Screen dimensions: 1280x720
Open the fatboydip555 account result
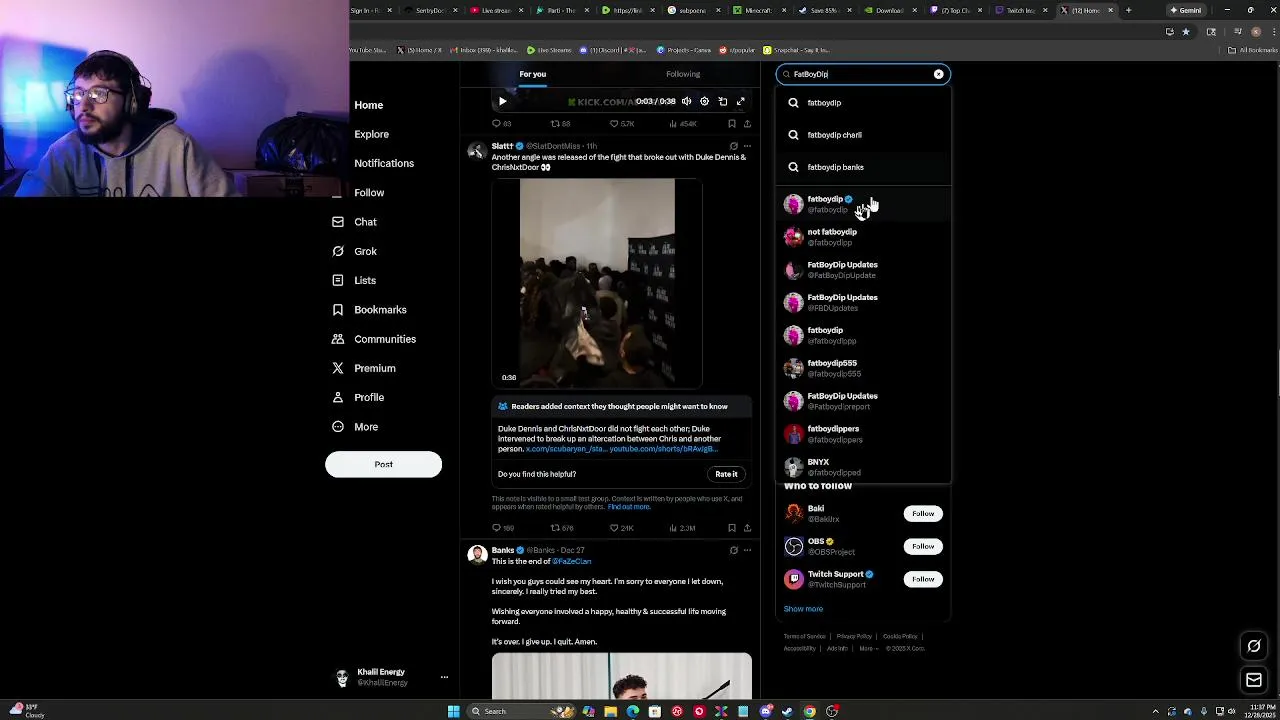click(863, 368)
